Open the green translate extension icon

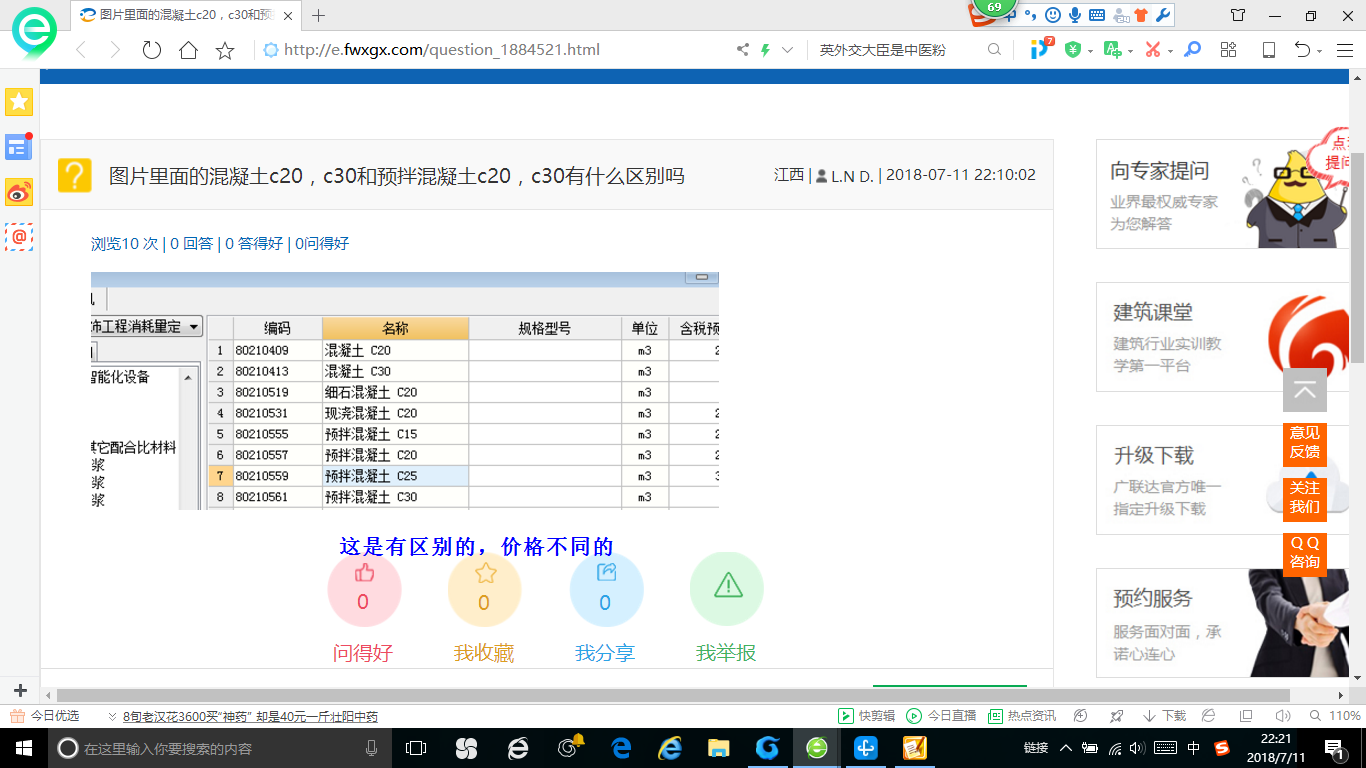[1112, 50]
